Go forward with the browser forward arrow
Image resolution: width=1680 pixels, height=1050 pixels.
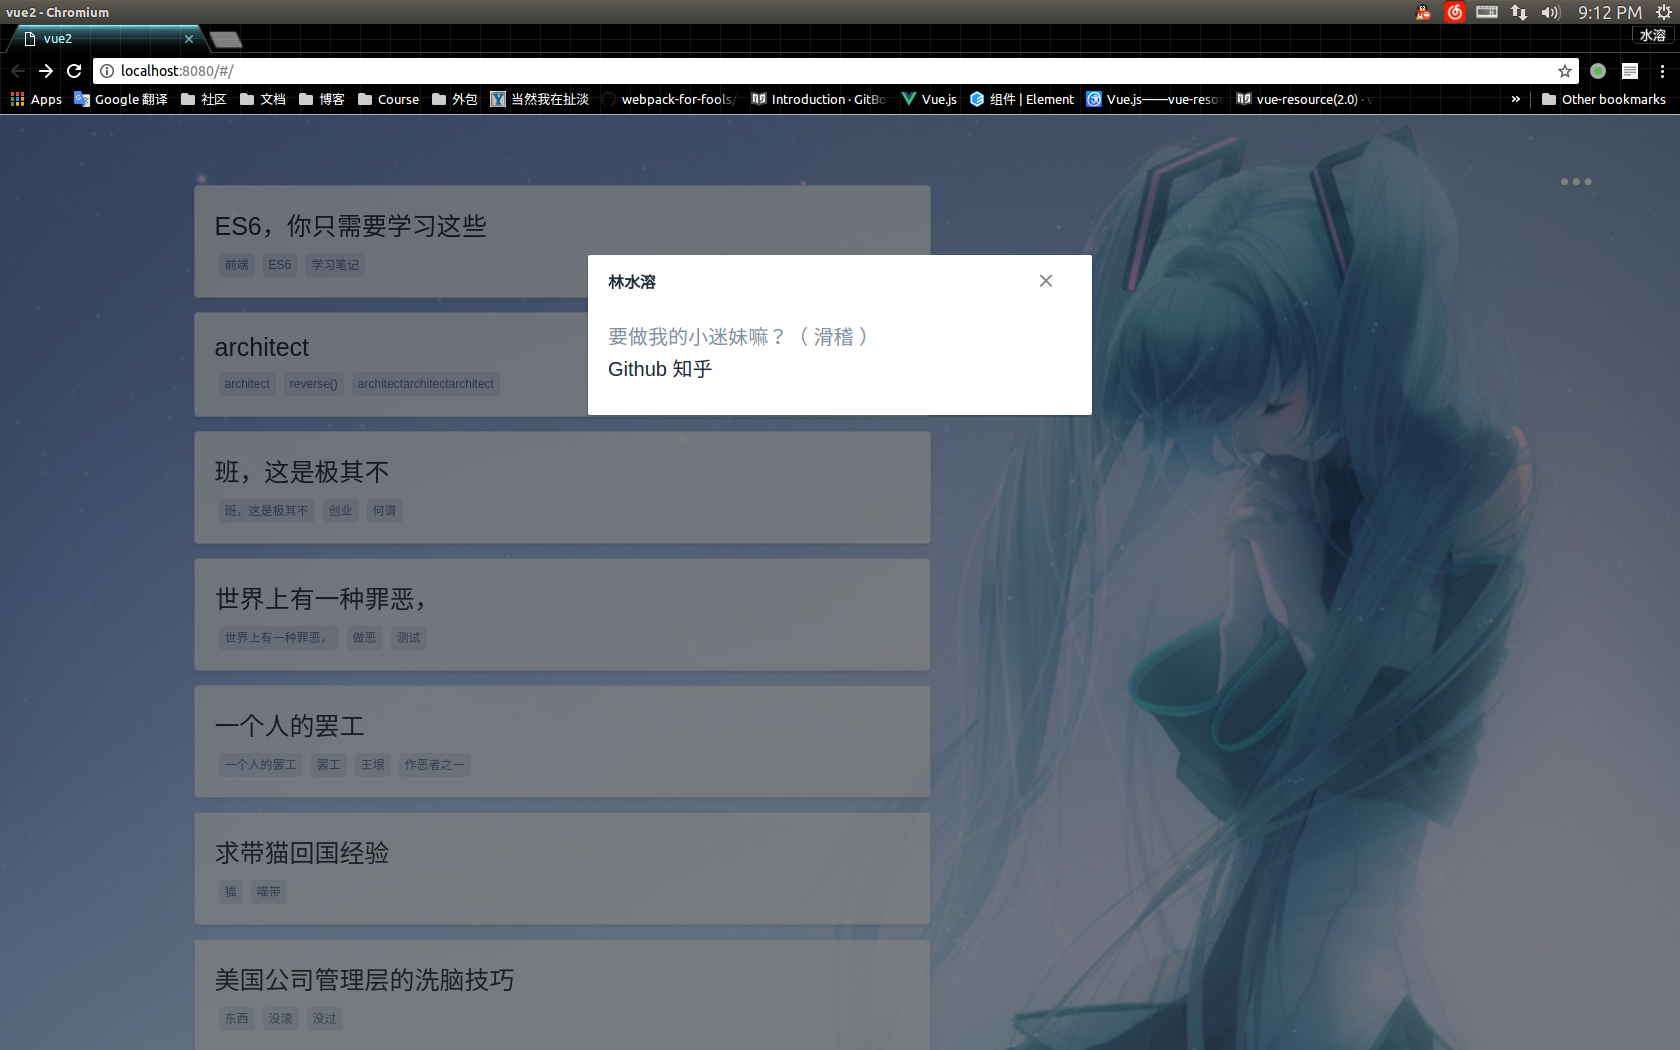coord(46,71)
